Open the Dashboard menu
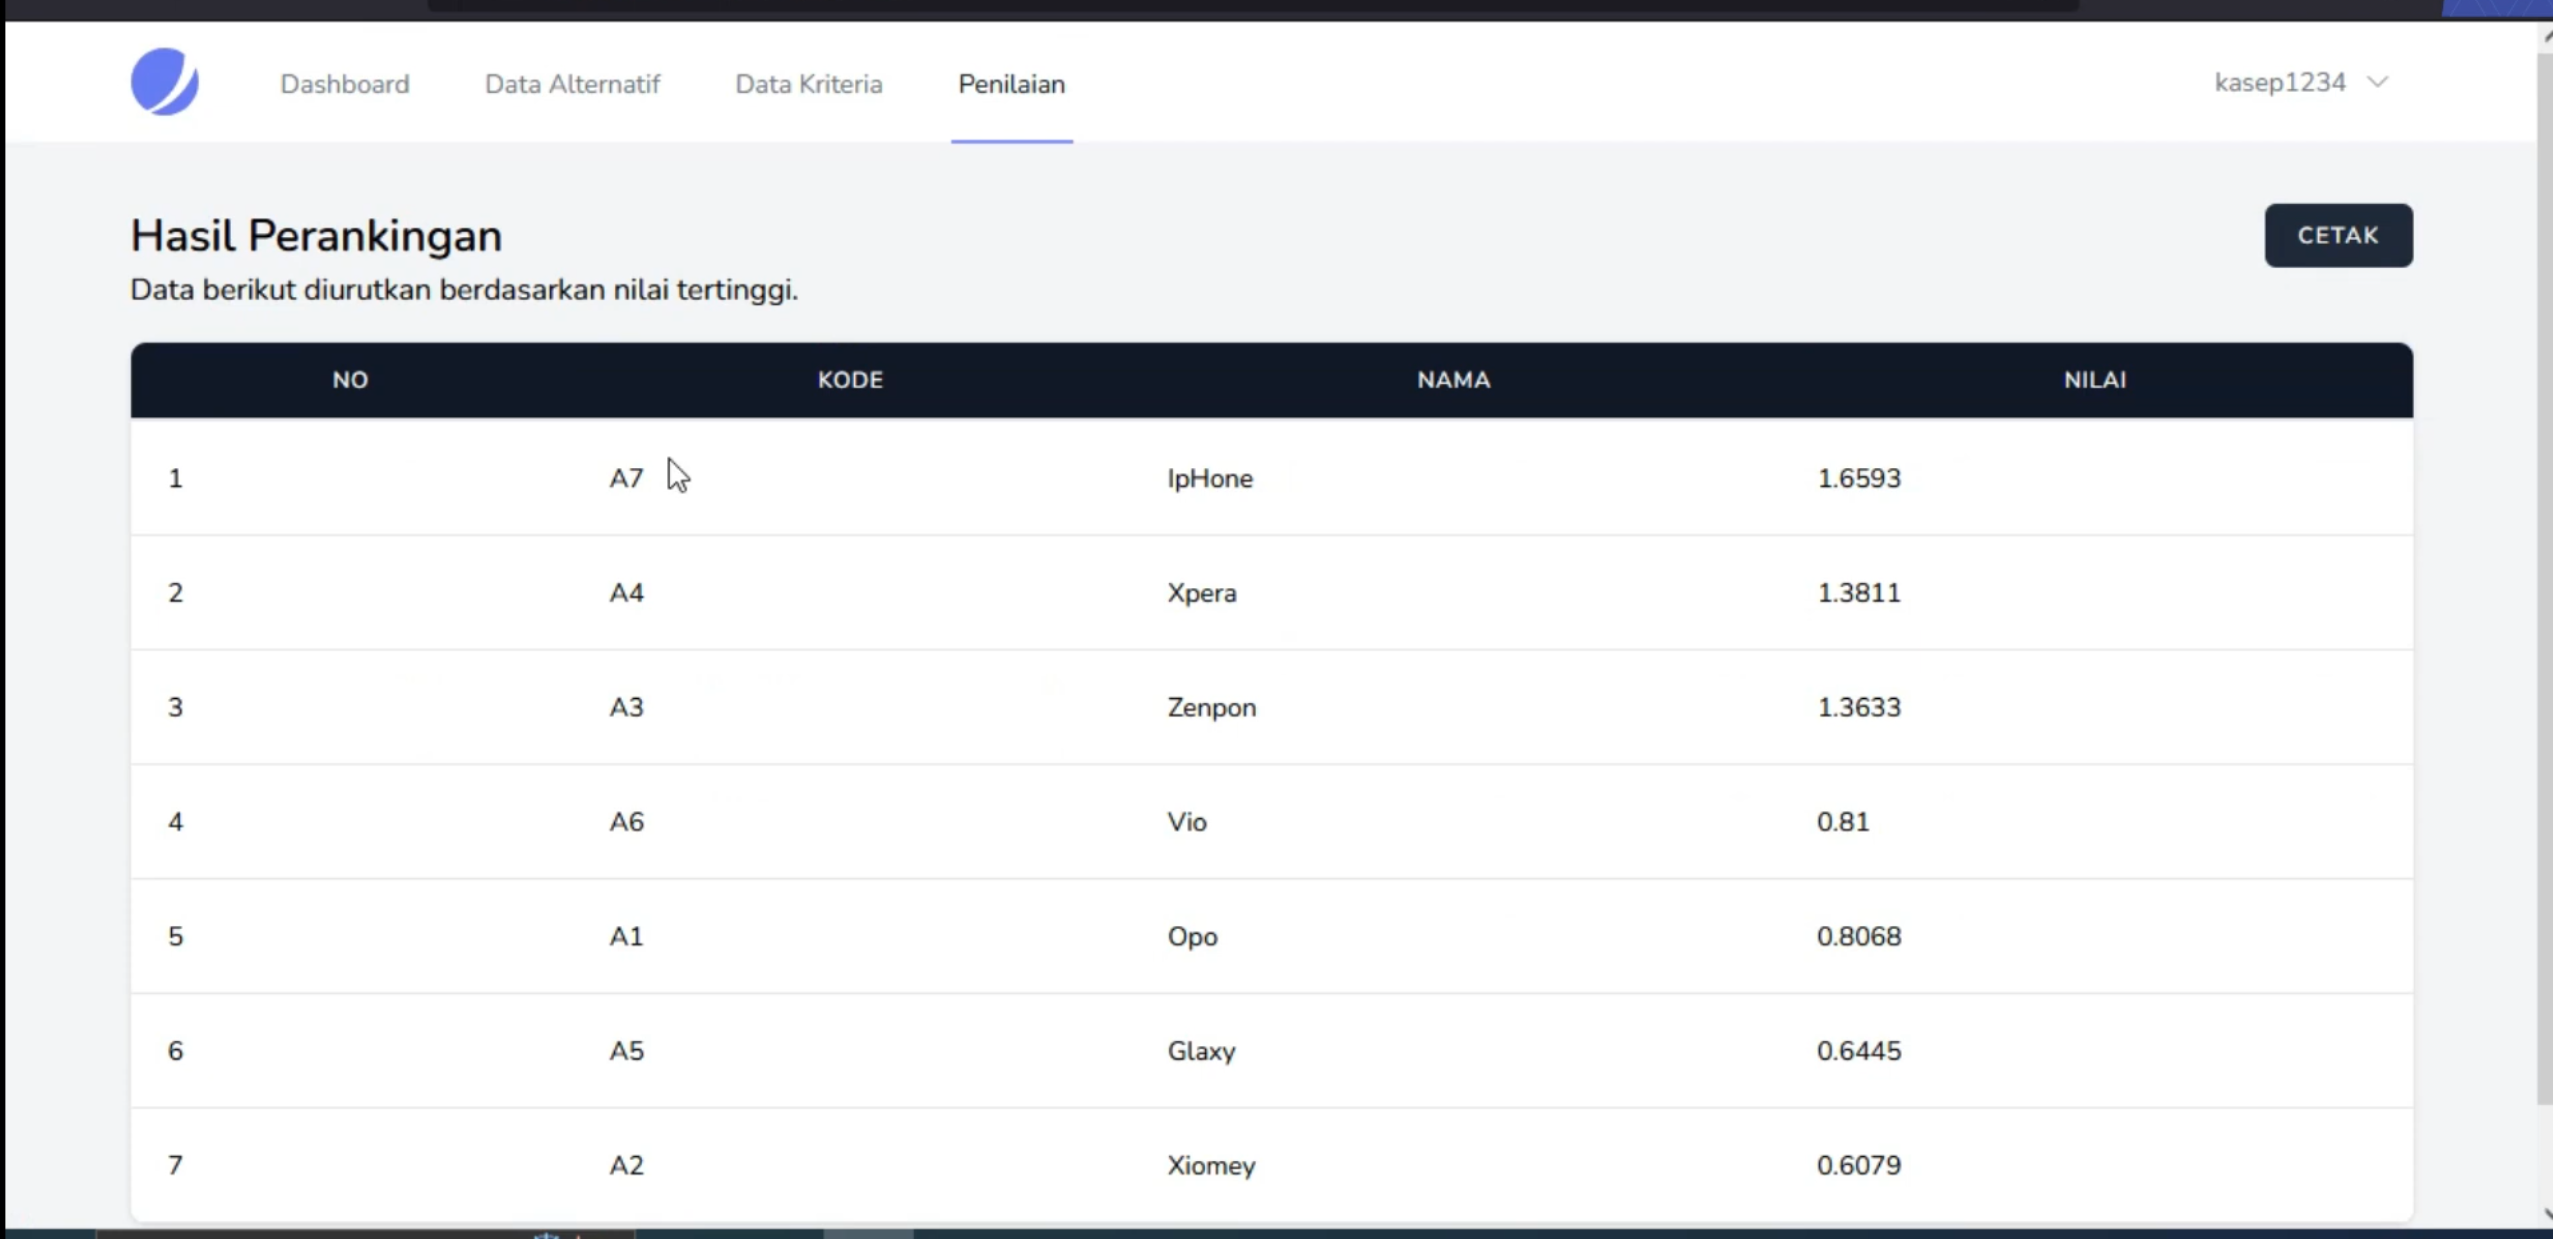The width and height of the screenshot is (2553, 1239). [x=345, y=84]
